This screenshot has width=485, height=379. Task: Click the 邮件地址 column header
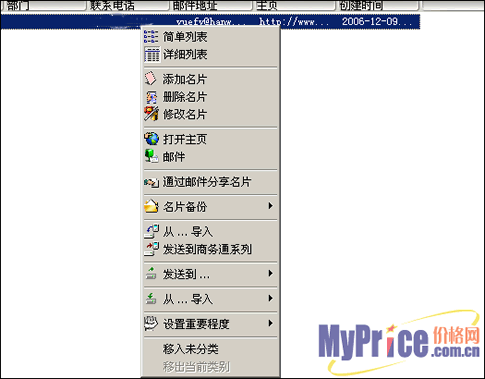click(211, 5)
